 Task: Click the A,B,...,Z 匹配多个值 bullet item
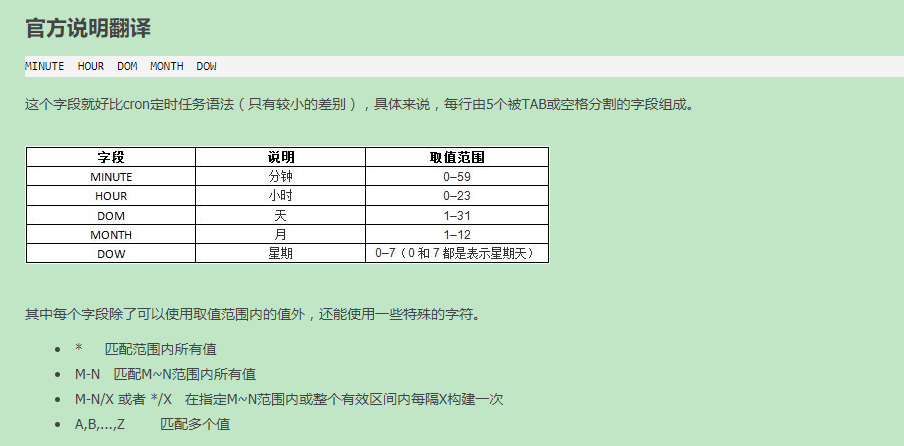tap(152, 424)
